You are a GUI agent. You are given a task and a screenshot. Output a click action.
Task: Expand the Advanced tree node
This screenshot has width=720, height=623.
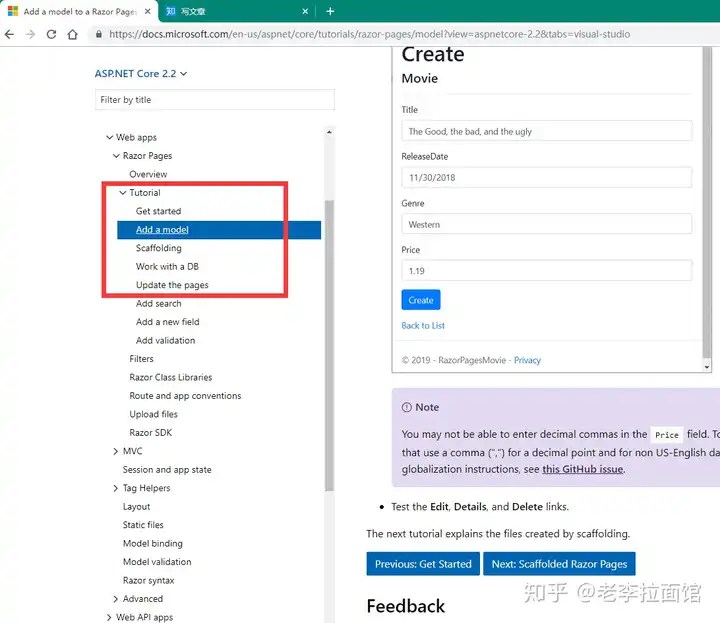click(x=116, y=599)
